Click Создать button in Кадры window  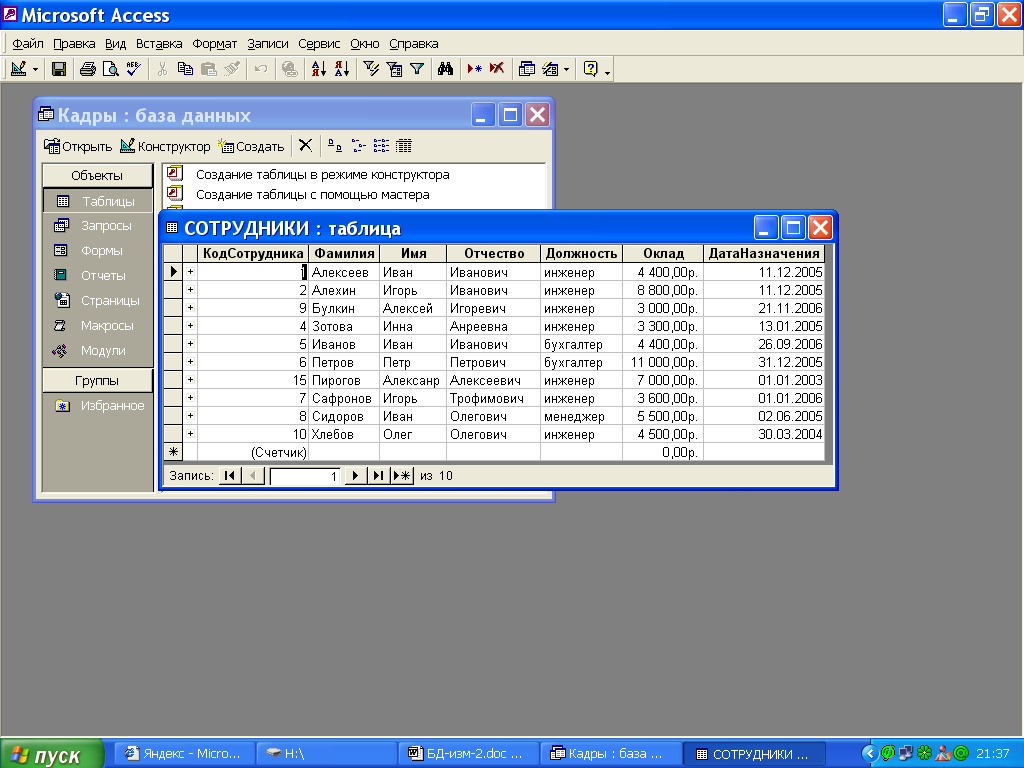click(251, 146)
